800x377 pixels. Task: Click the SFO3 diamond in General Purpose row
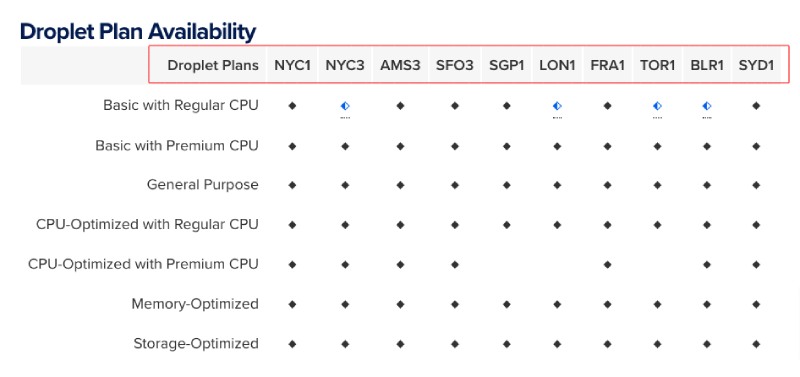click(x=455, y=185)
